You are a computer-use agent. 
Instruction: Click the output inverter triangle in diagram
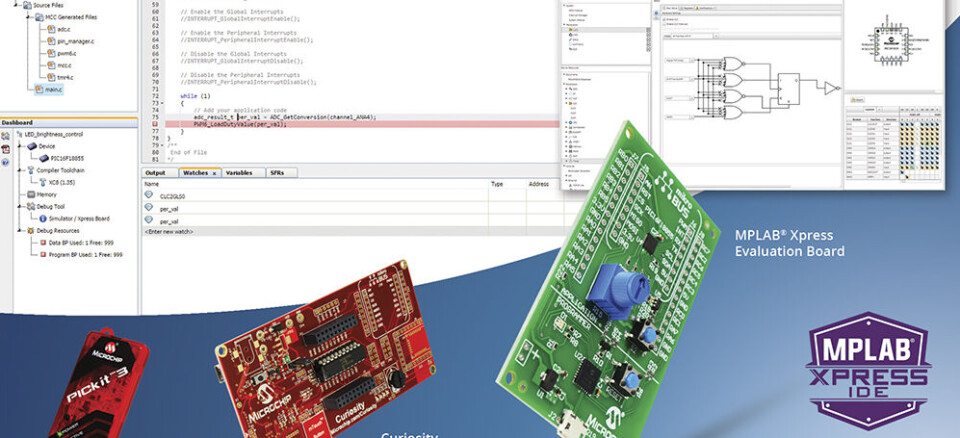pos(831,89)
